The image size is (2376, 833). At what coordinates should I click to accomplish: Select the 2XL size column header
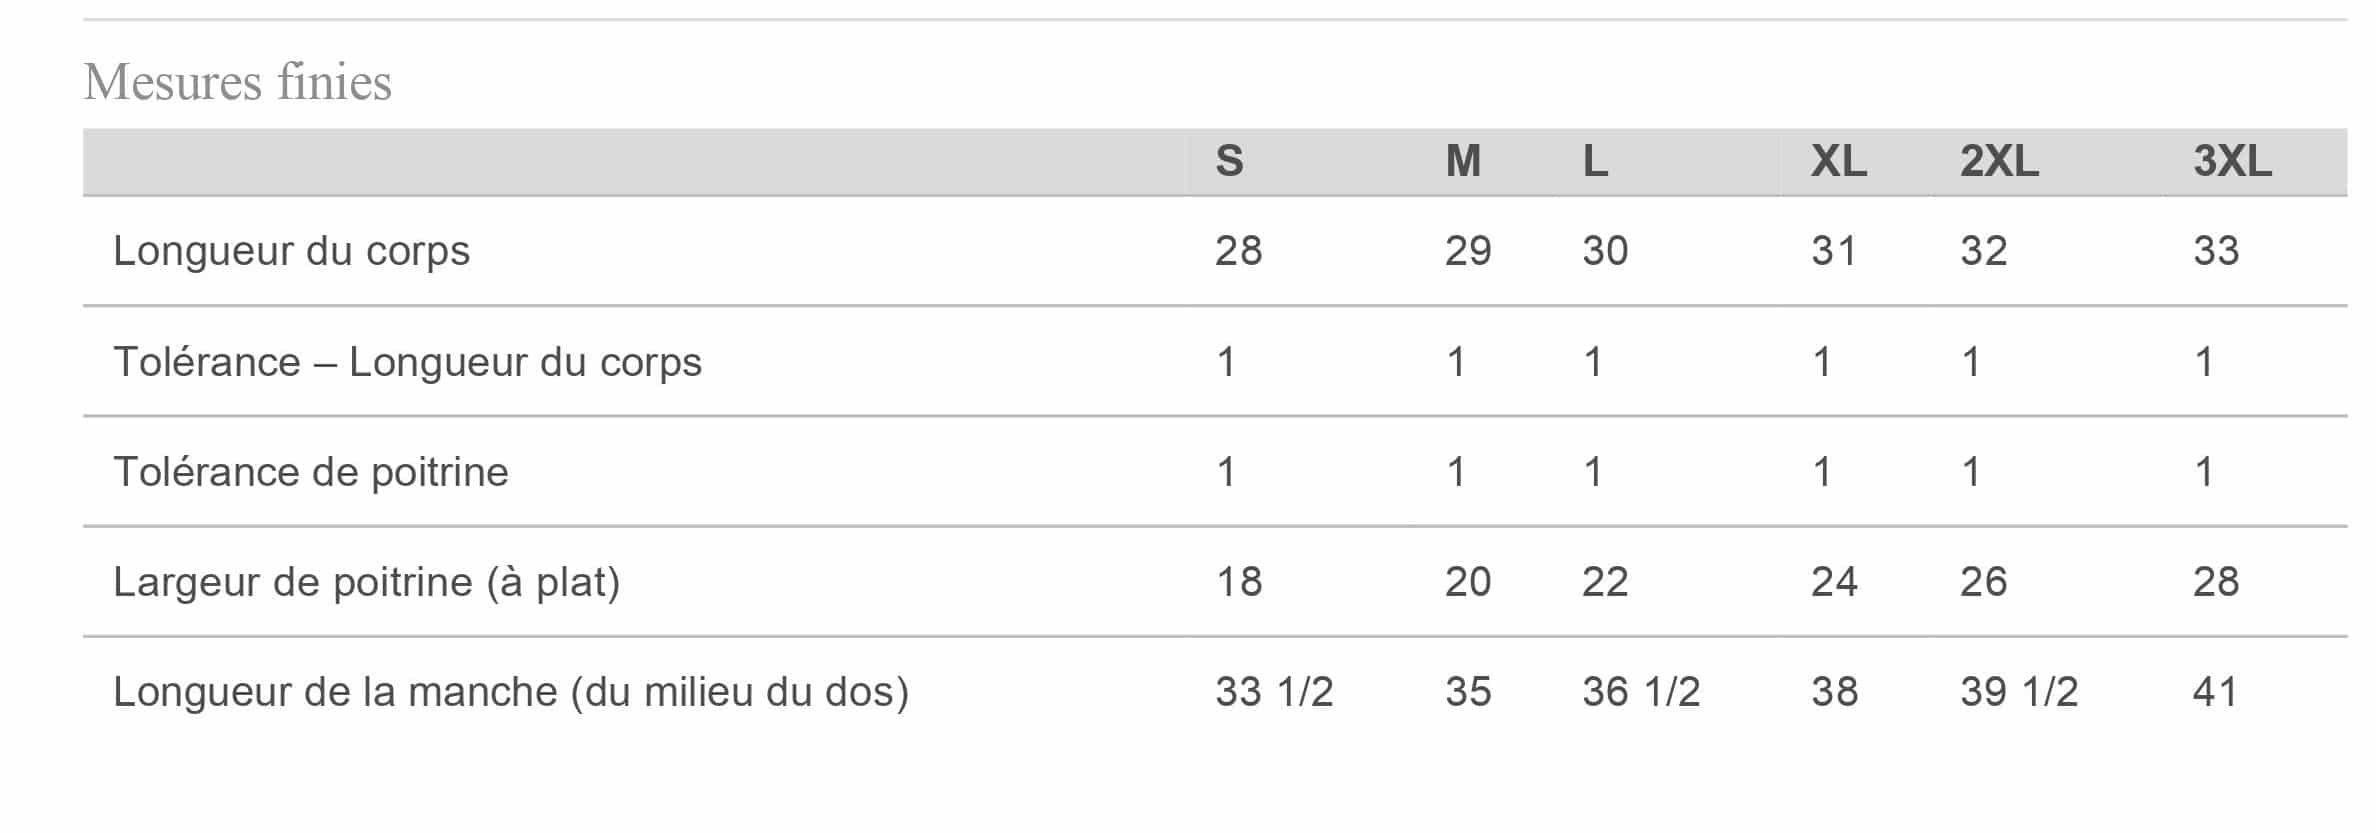point(1999,161)
